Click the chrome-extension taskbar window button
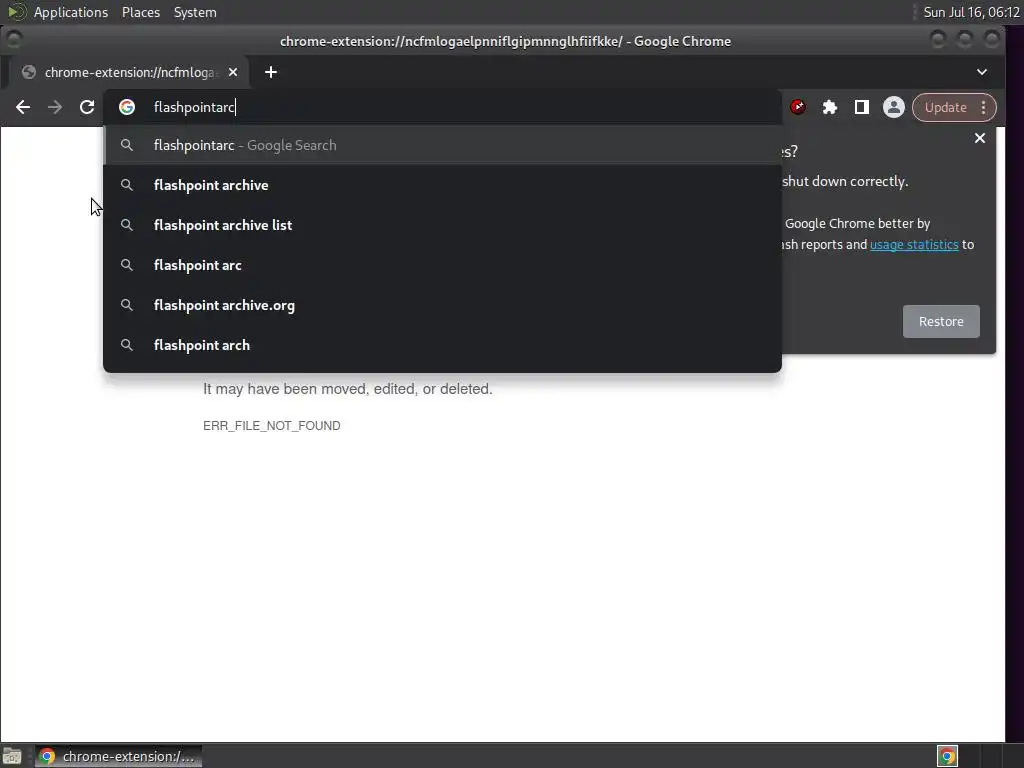Viewport: 1024px width, 768px height. [118, 756]
